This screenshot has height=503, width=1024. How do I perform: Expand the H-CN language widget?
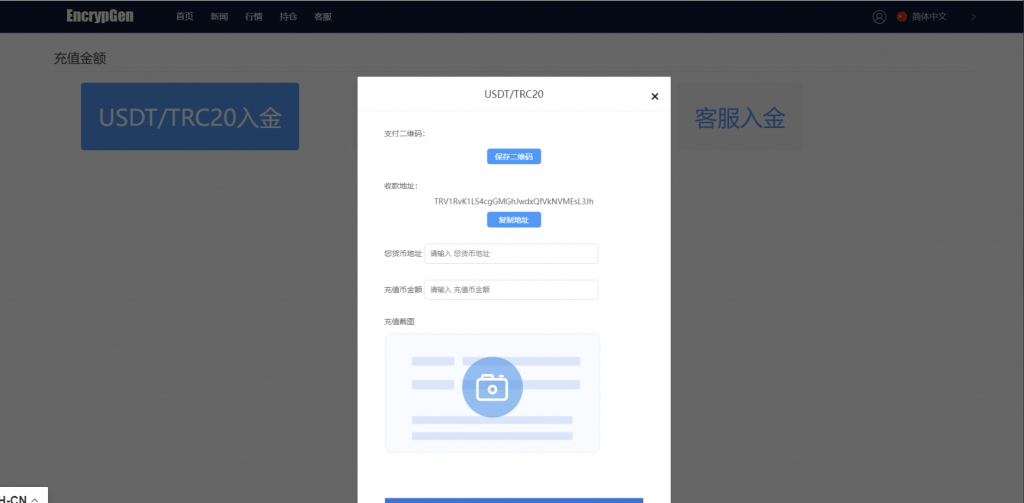point(20,498)
